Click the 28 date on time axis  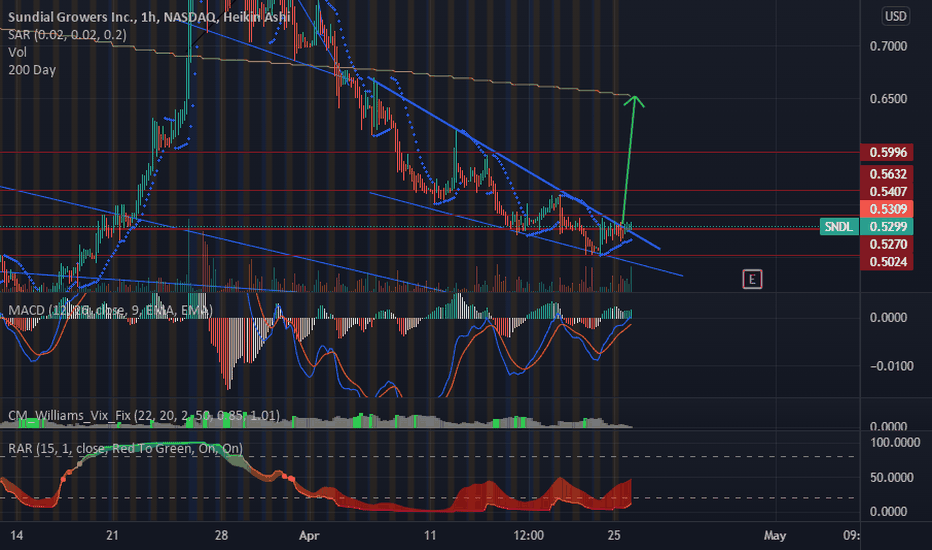pos(221,535)
